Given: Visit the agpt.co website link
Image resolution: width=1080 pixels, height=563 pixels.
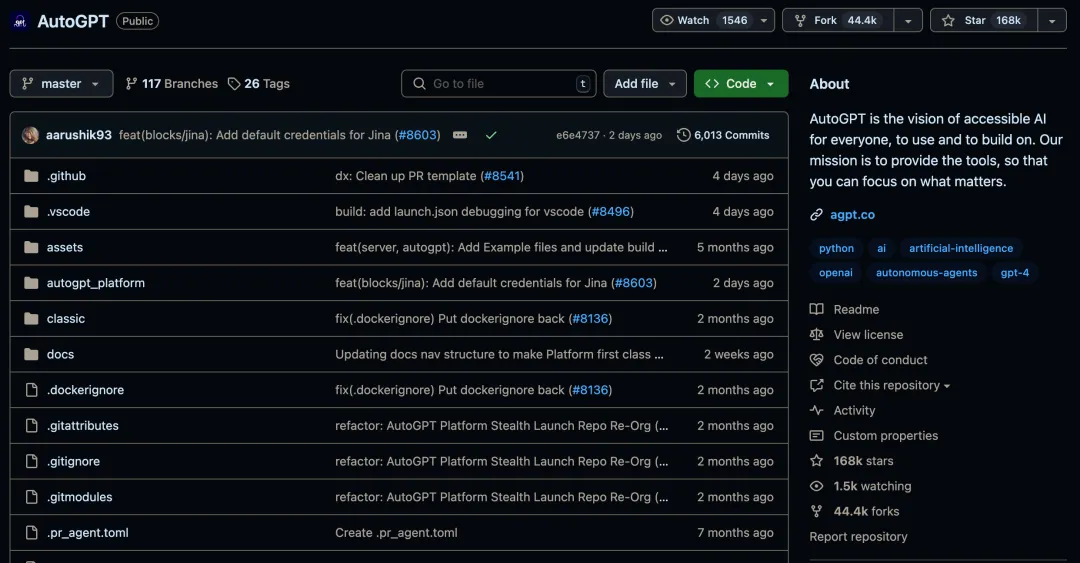Looking at the screenshot, I should [x=852, y=214].
